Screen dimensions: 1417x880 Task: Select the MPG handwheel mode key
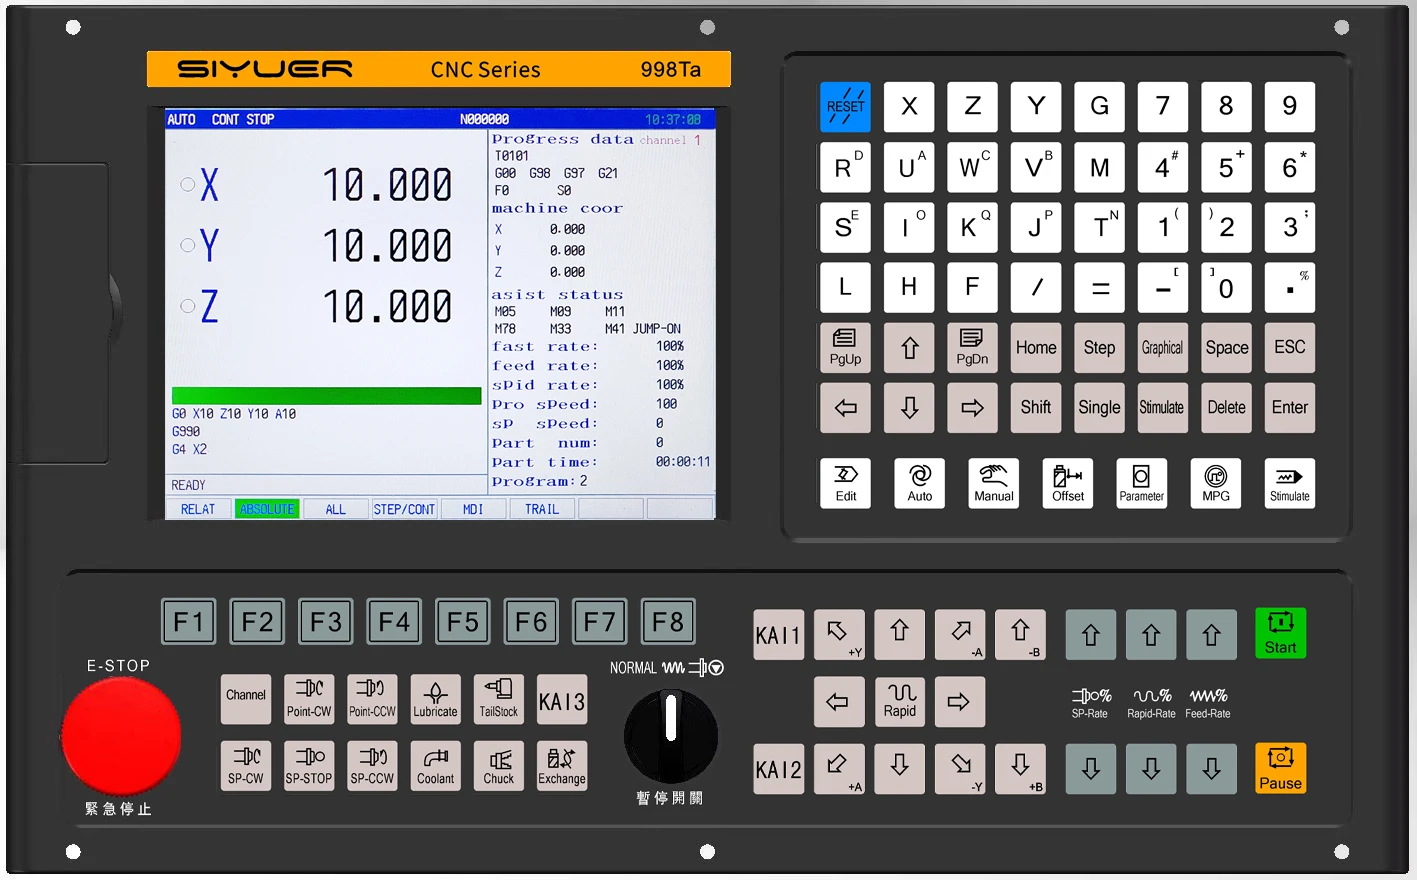click(1216, 483)
